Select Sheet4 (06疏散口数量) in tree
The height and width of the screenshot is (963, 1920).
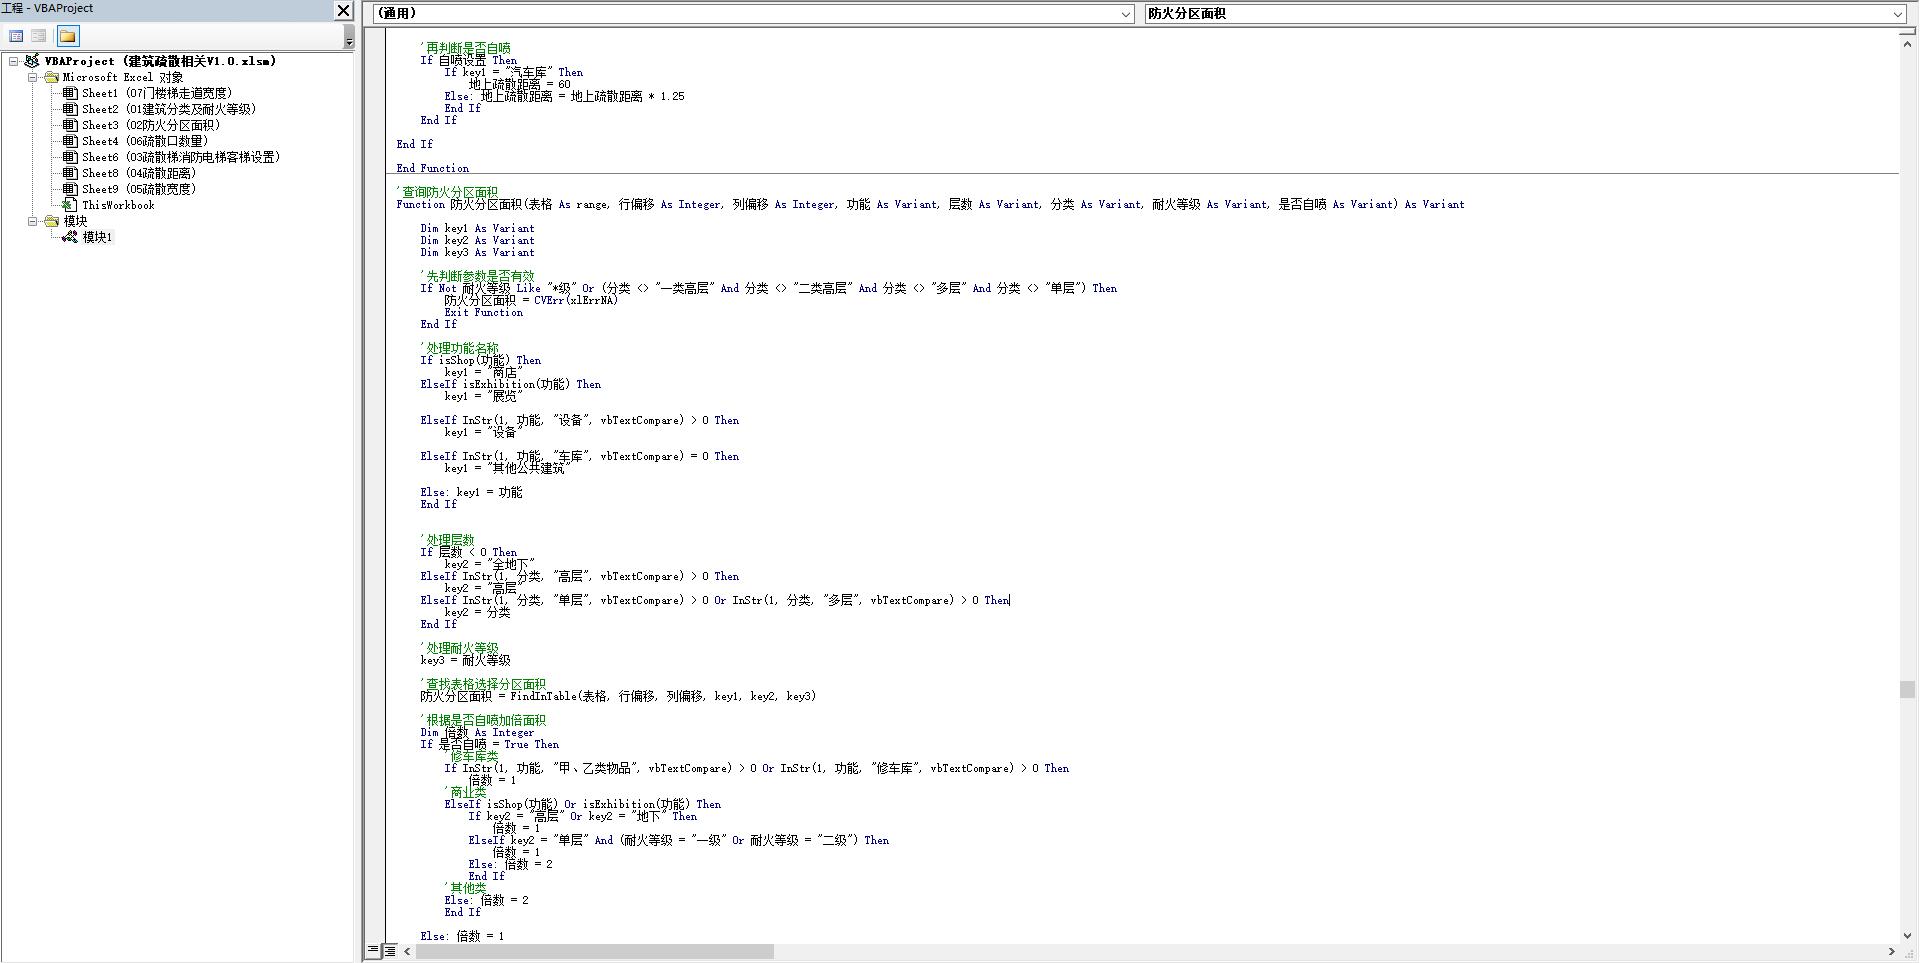click(144, 141)
